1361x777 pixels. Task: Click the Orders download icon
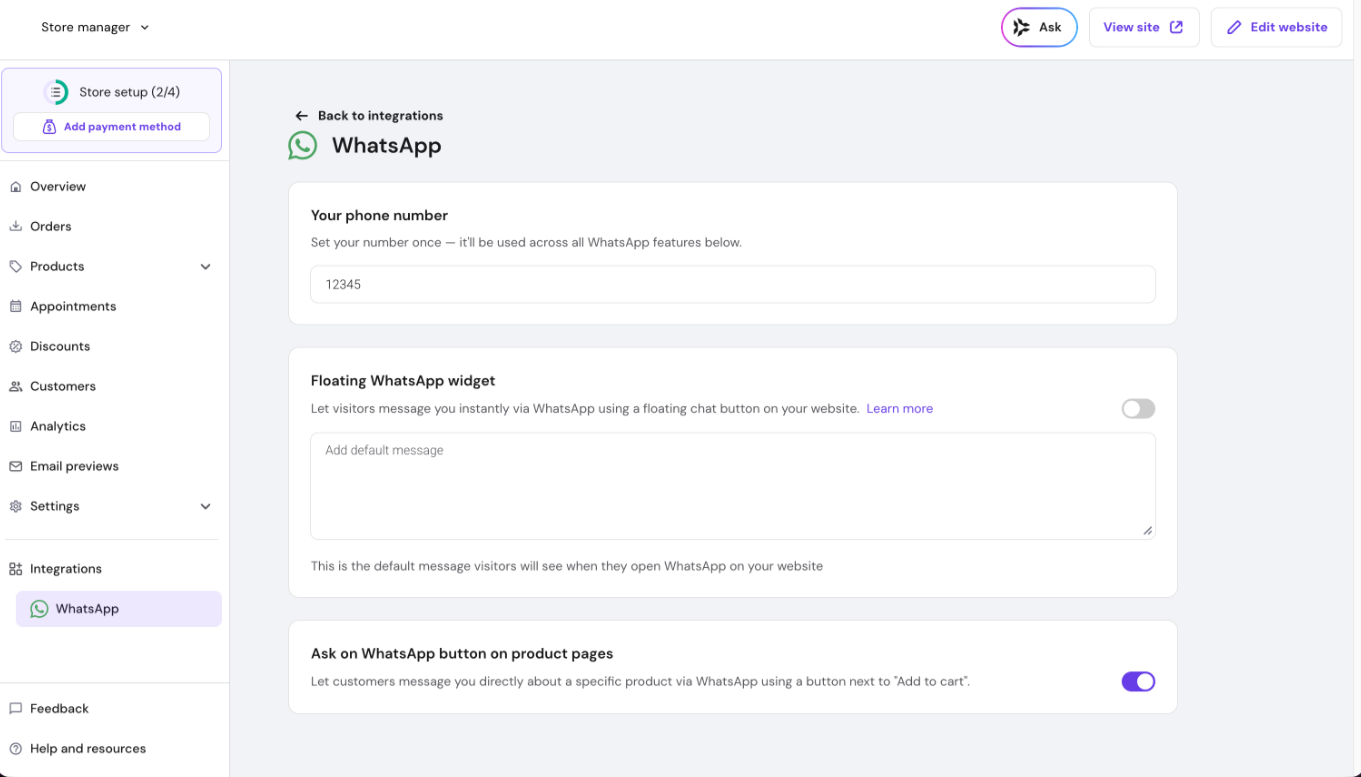coord(15,227)
